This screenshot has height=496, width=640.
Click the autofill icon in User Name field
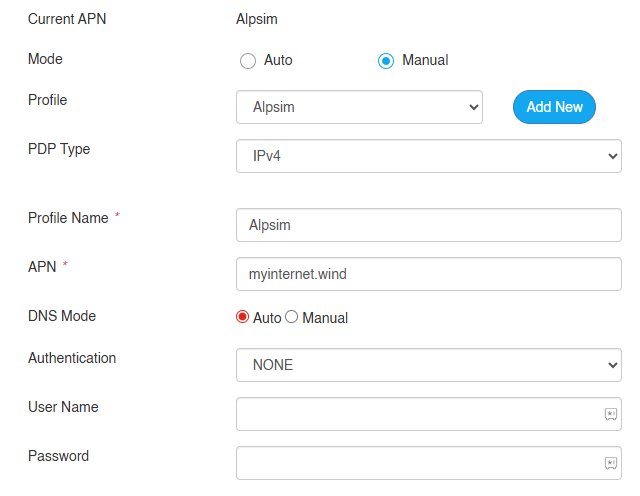click(609, 413)
